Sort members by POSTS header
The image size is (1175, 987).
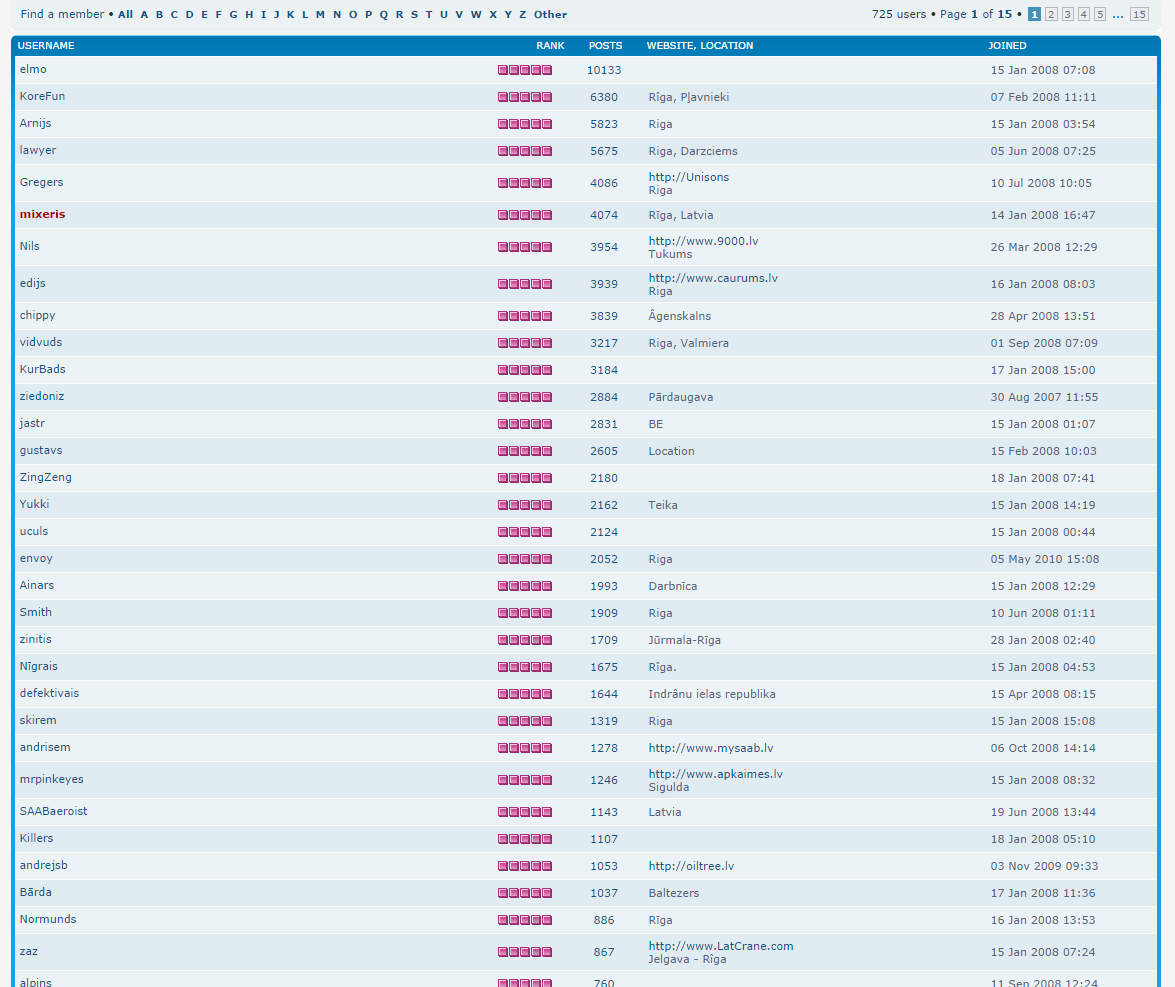(605, 45)
